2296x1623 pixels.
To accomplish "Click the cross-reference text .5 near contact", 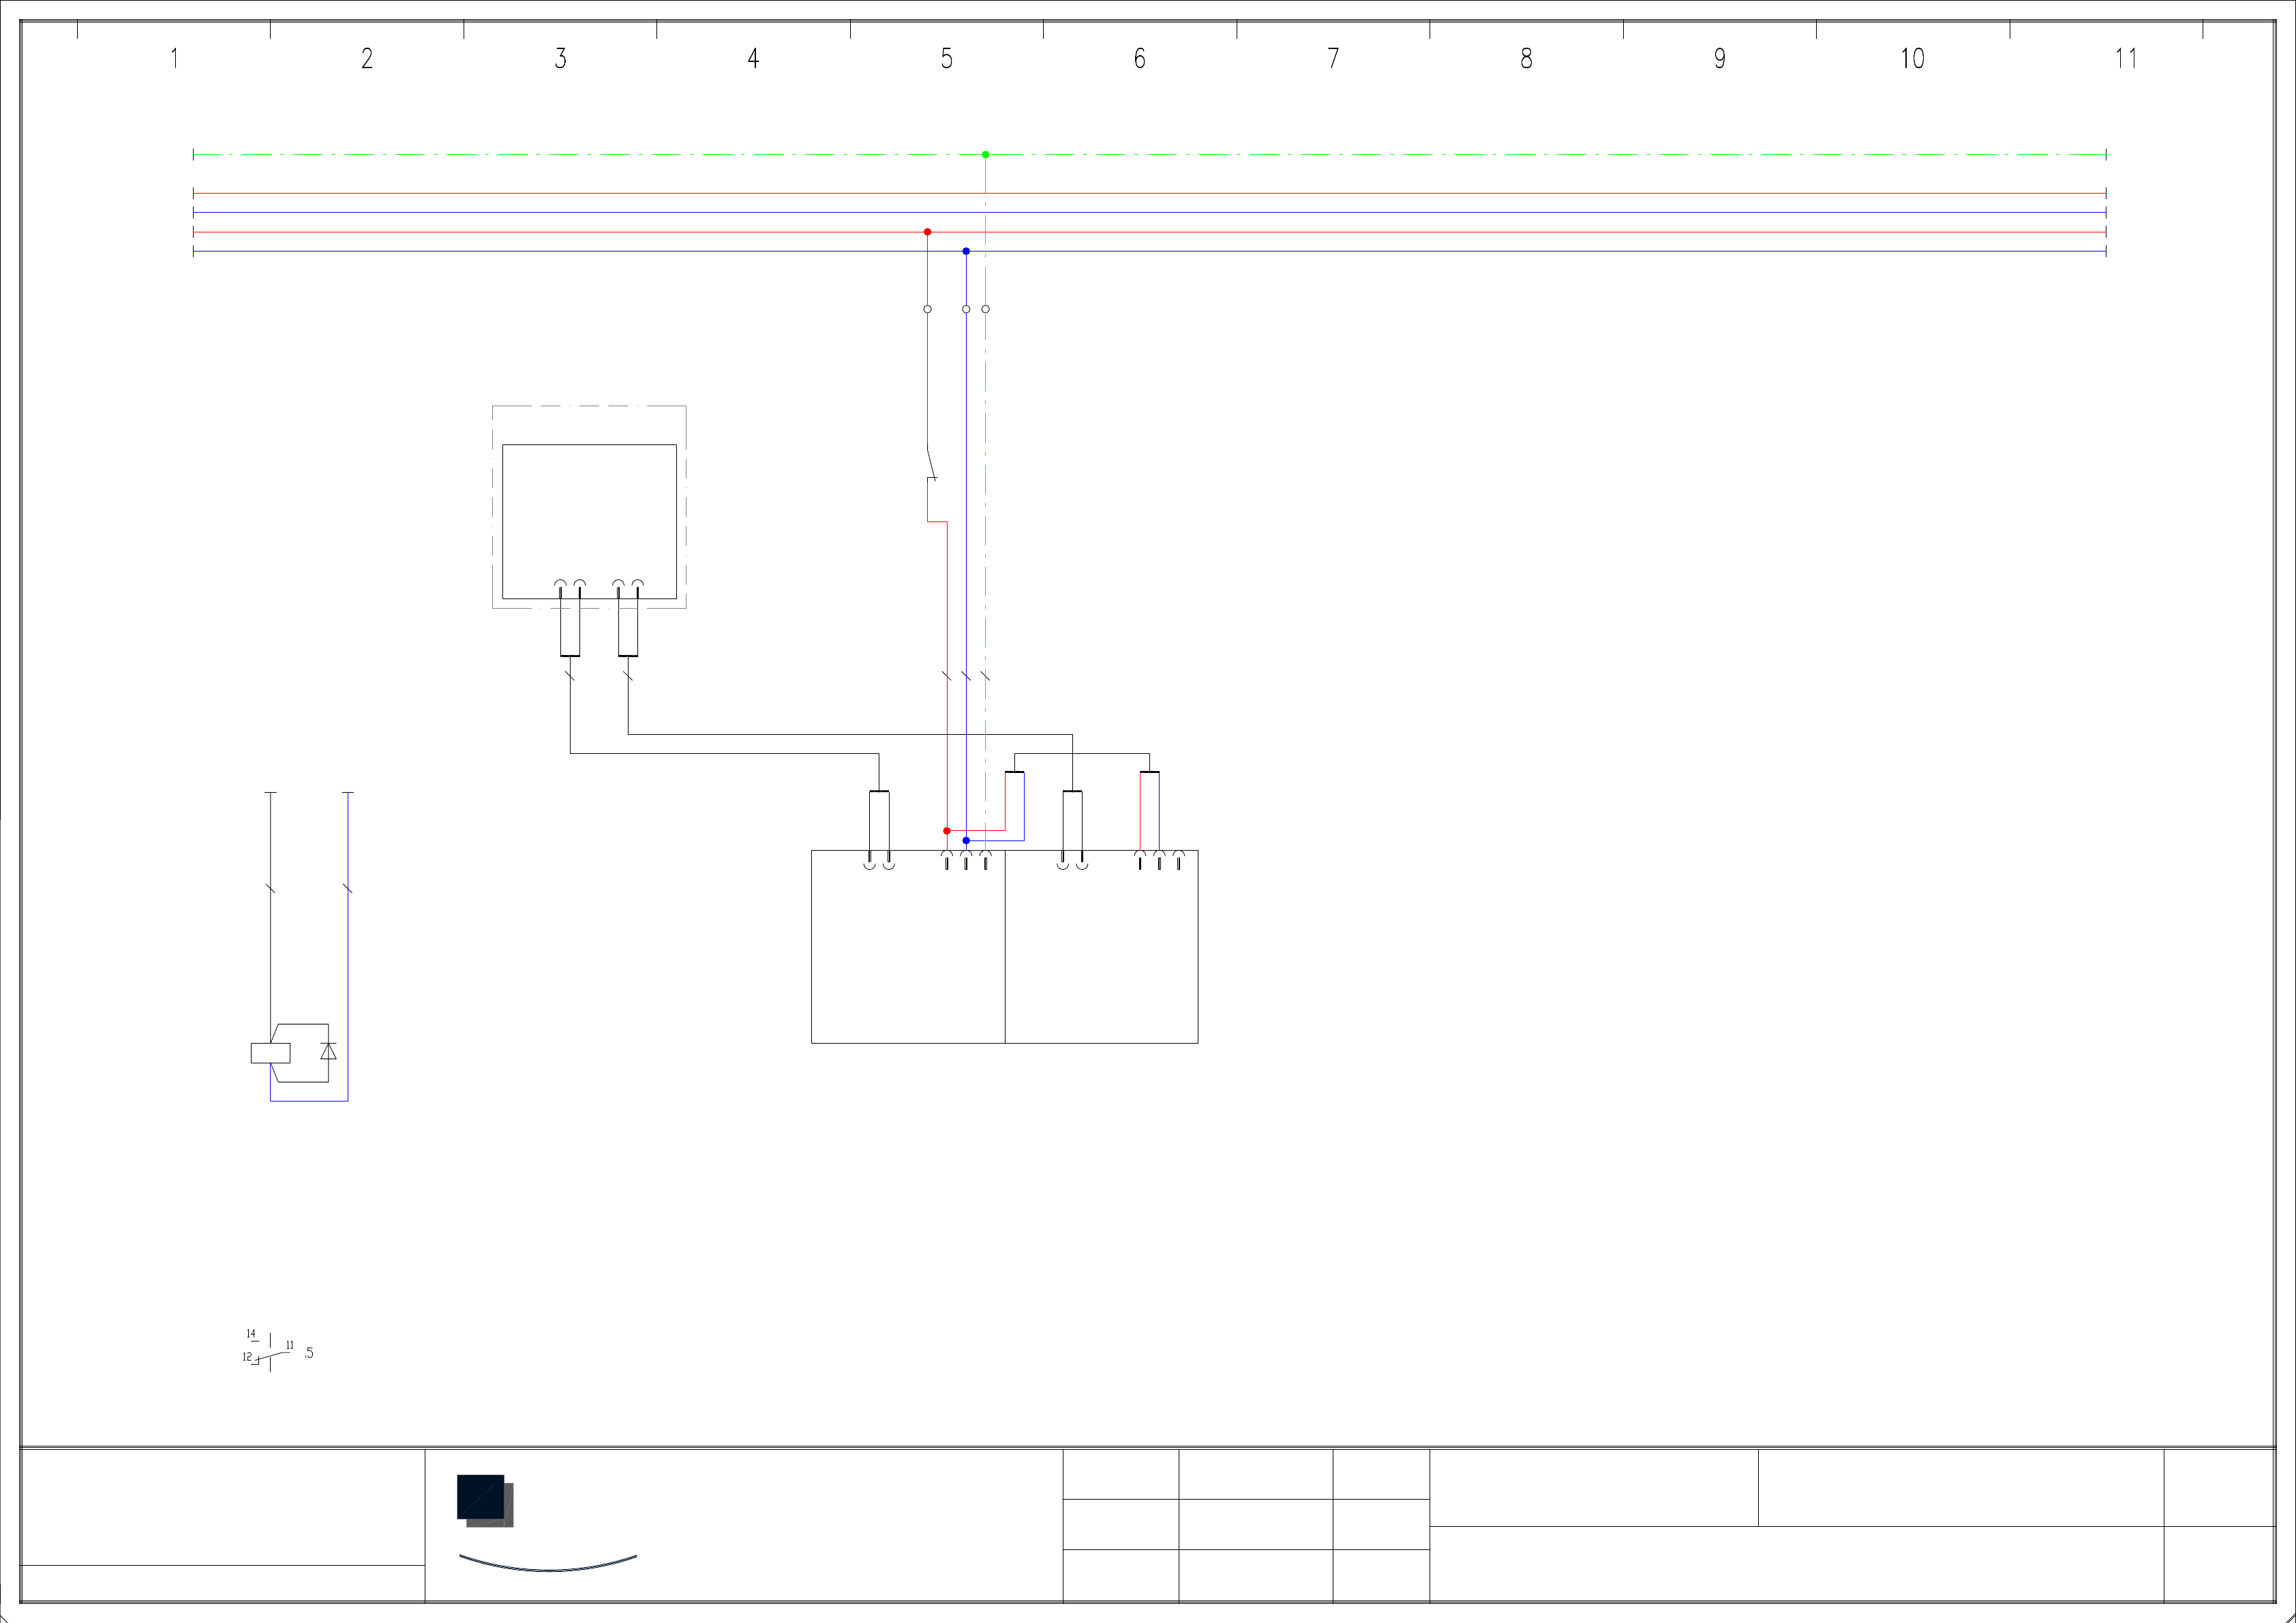I will 309,1353.
